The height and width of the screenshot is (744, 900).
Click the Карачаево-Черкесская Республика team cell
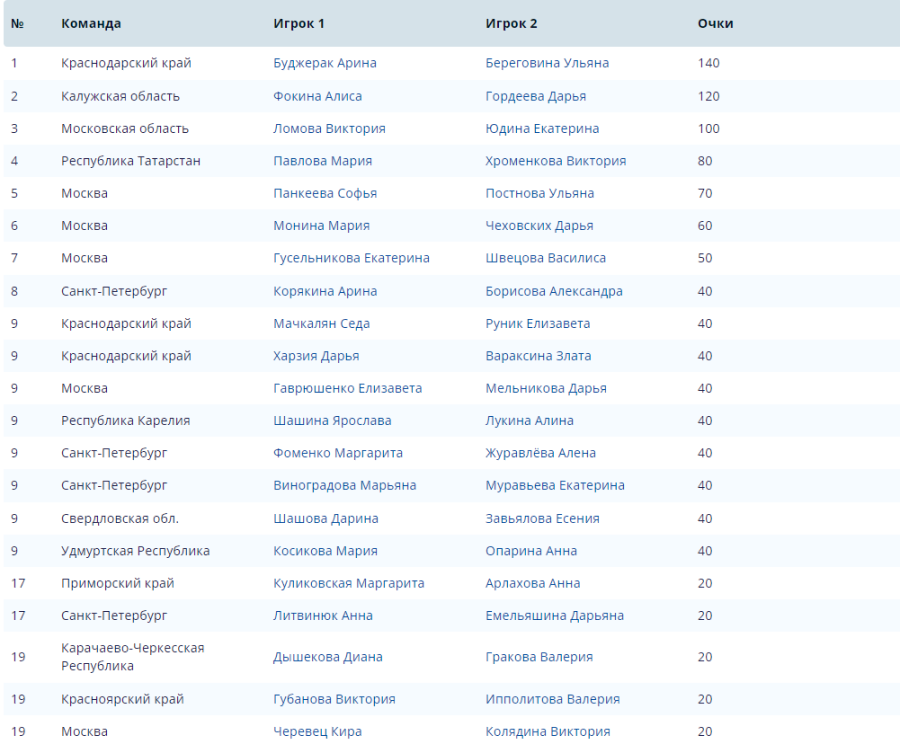click(x=132, y=657)
